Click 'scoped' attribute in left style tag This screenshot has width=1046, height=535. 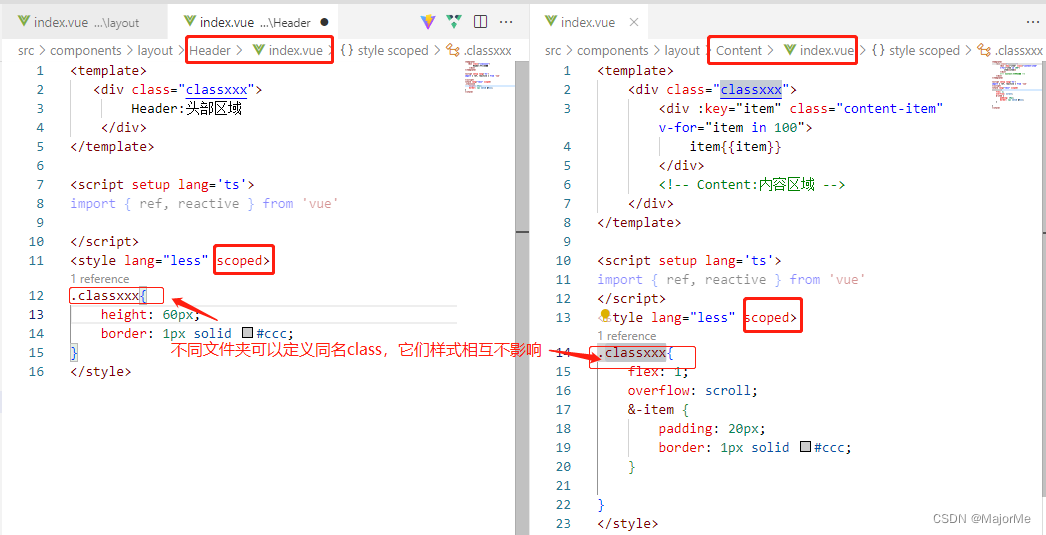[239, 261]
